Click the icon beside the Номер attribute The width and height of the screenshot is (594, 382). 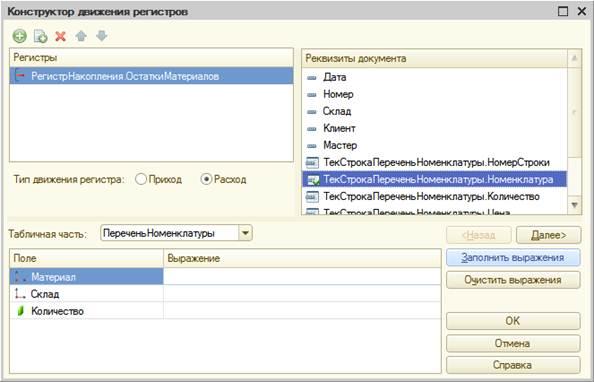[312, 95]
